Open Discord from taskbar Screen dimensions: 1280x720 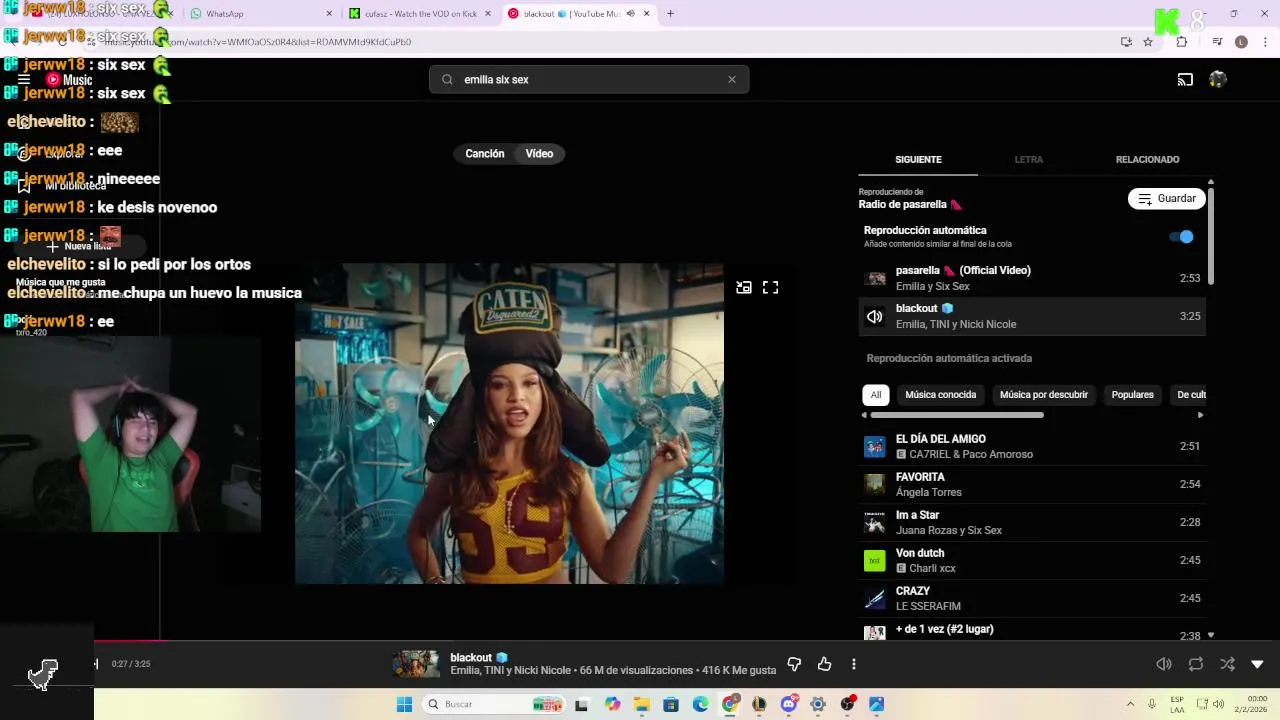[x=789, y=704]
